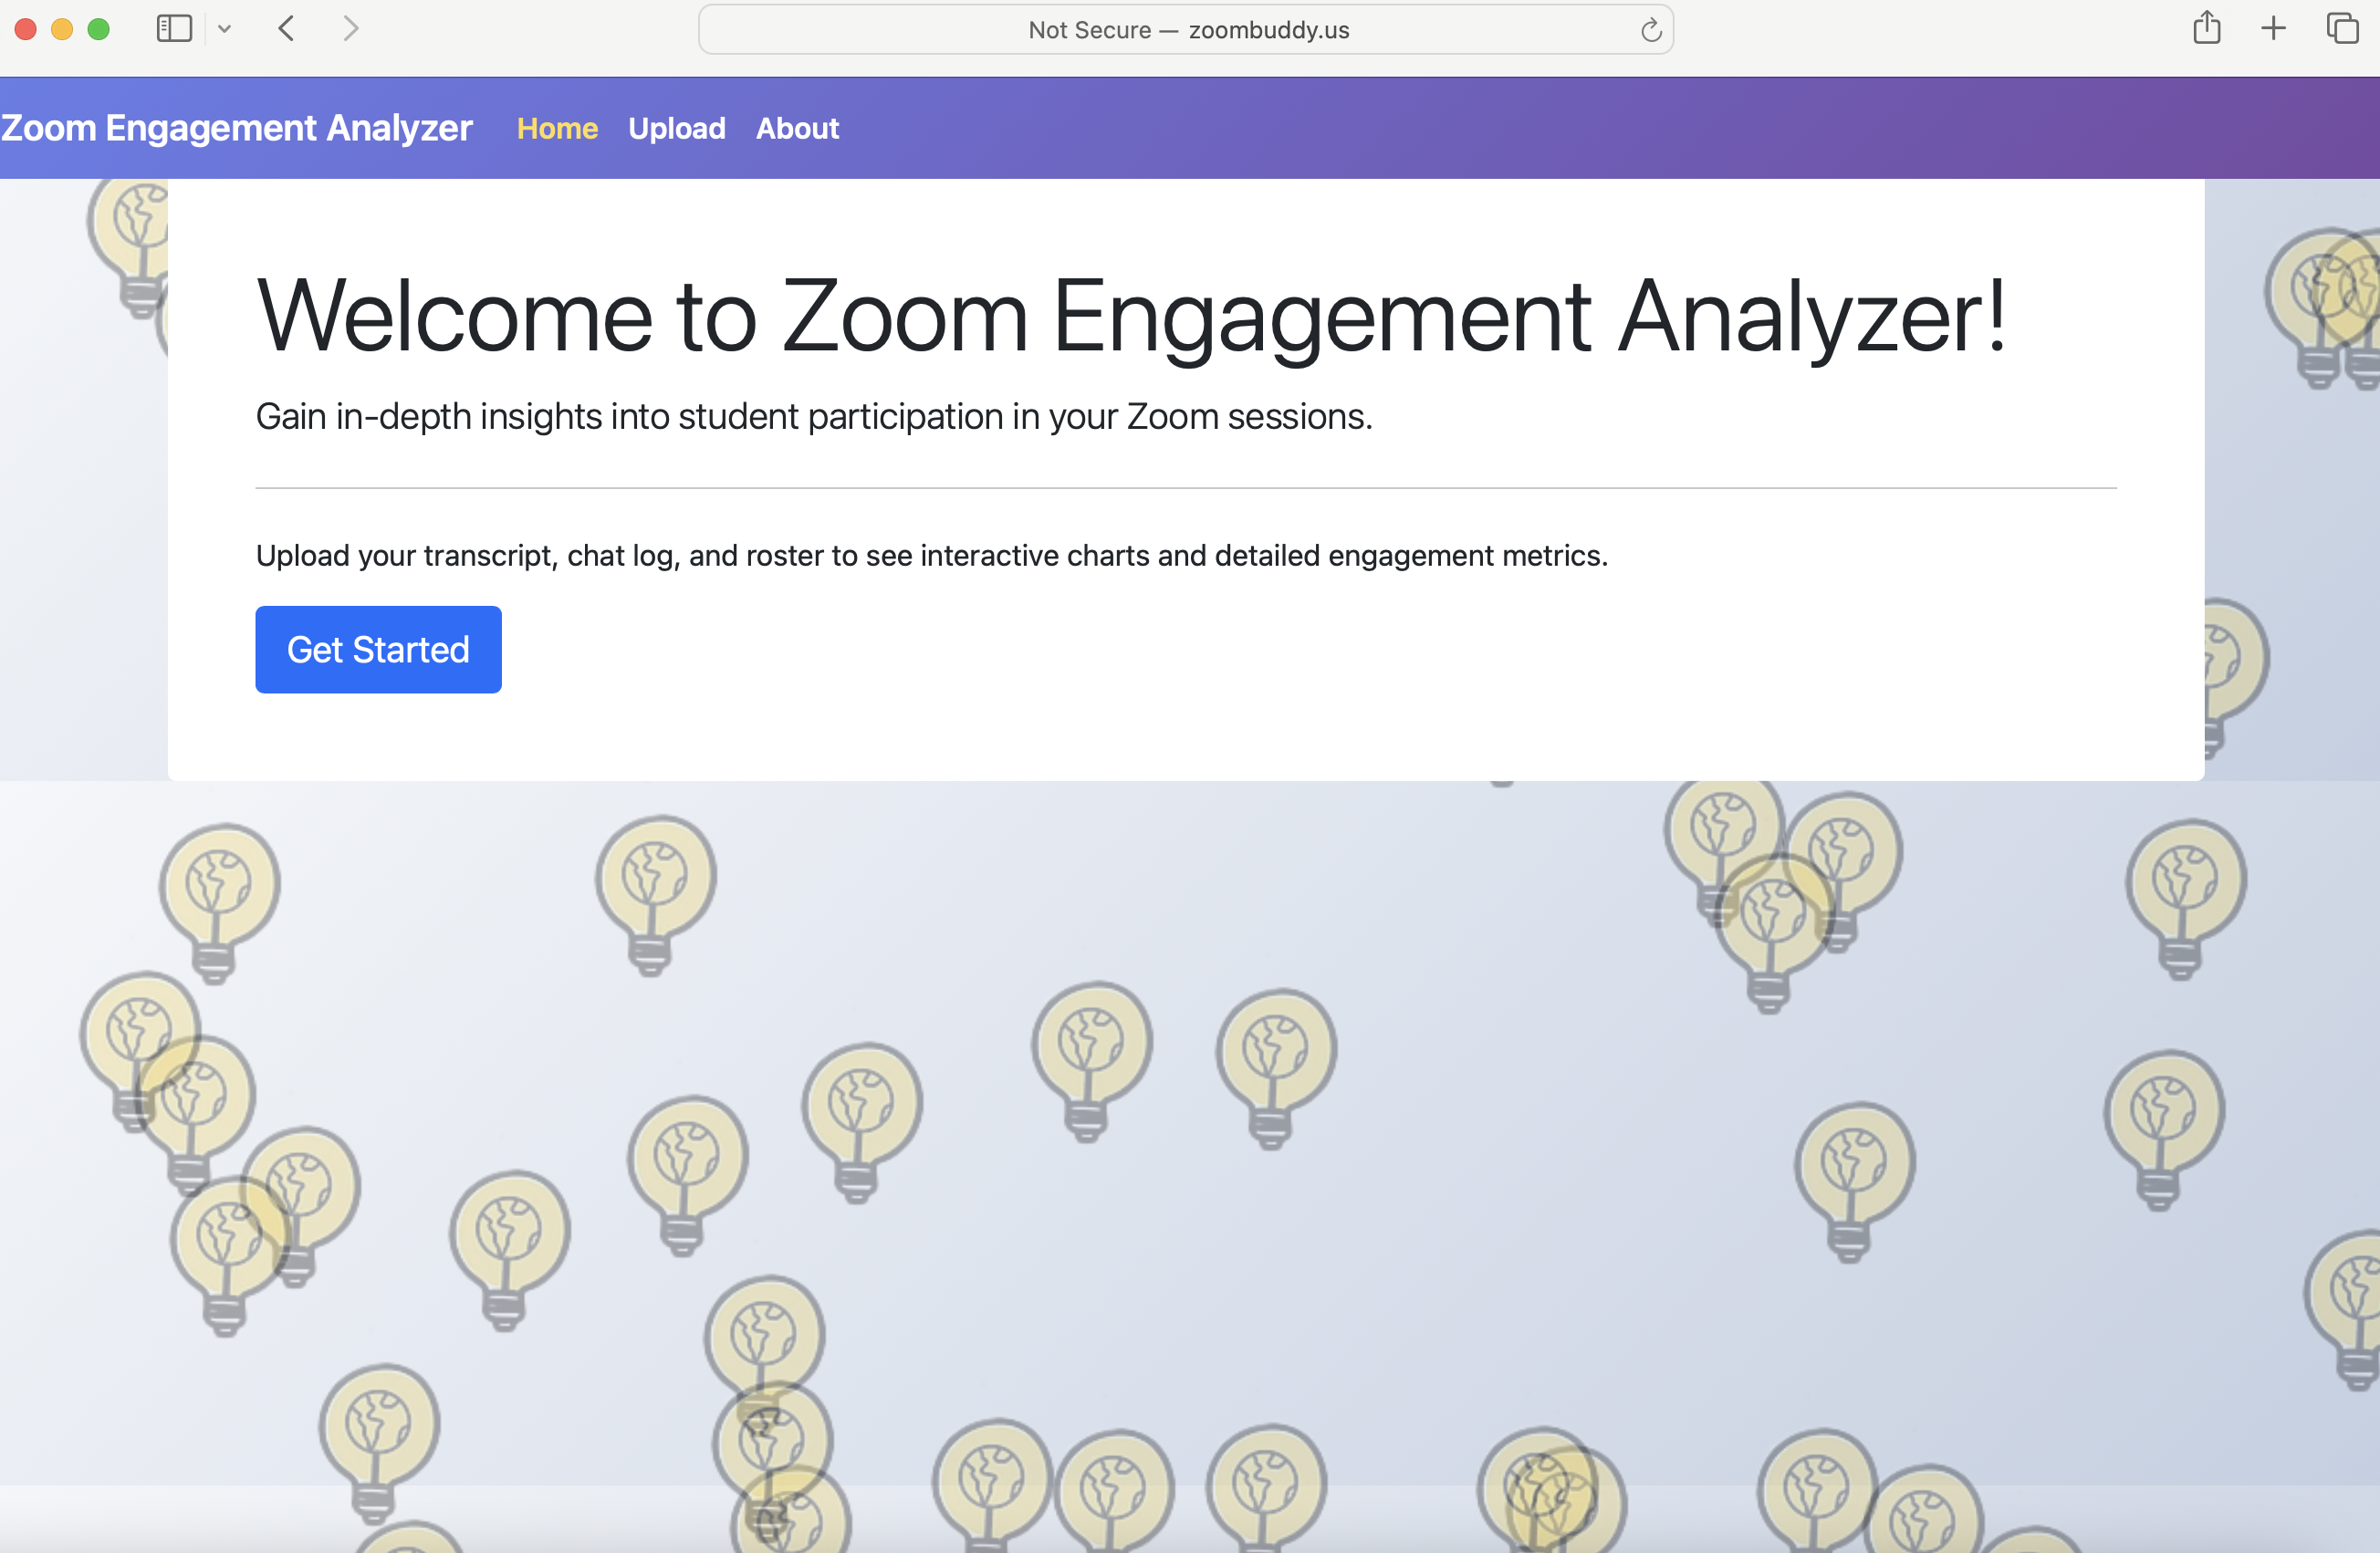Image resolution: width=2380 pixels, height=1553 pixels.
Task: Open a new tab with plus icon
Action: [2273, 28]
